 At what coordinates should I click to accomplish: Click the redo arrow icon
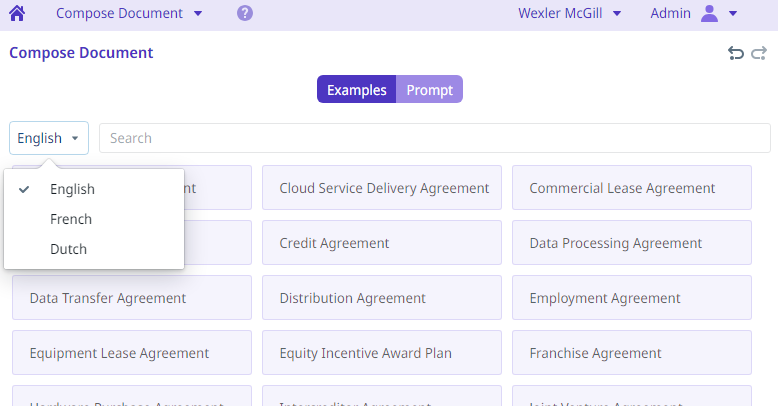[x=759, y=53]
